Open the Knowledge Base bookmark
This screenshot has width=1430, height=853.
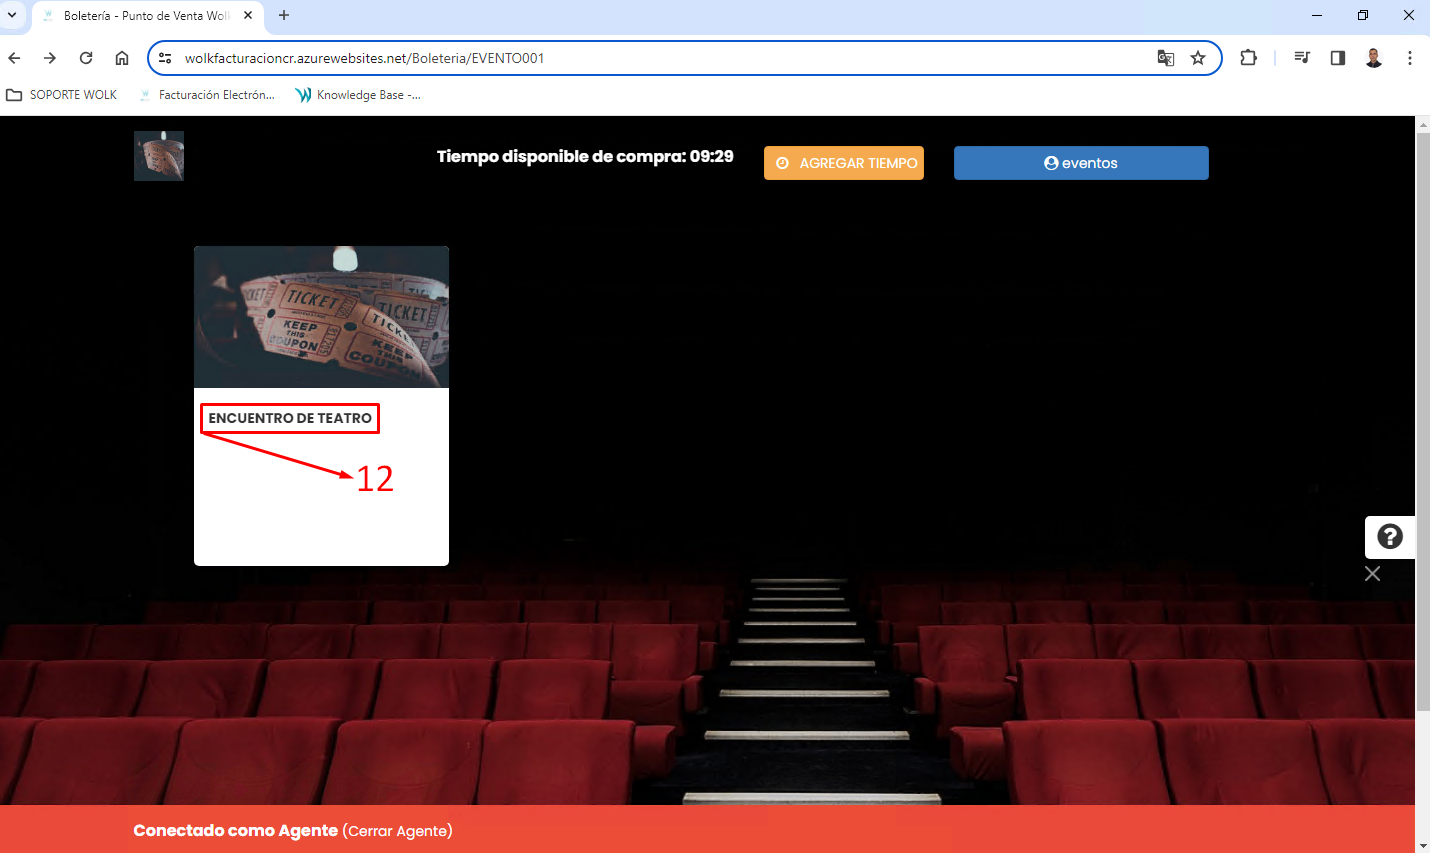pyautogui.click(x=358, y=95)
